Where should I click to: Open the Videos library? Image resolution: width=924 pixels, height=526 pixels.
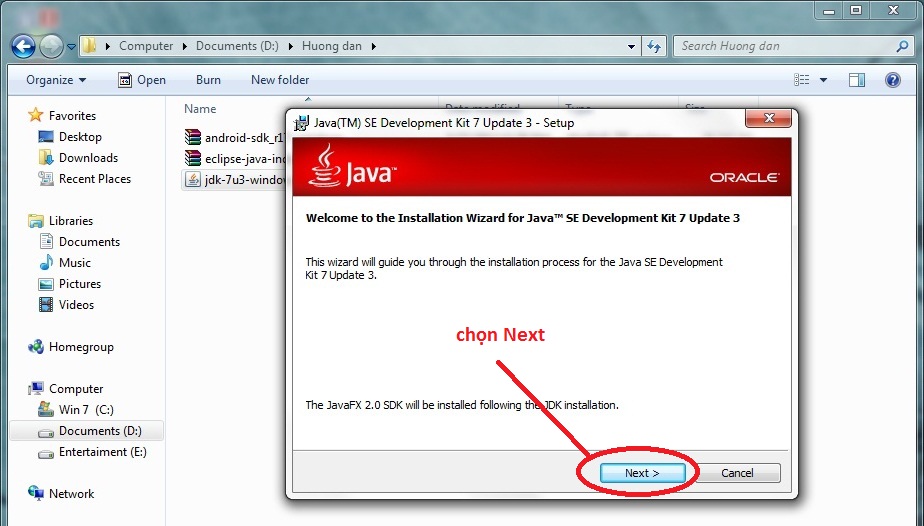coord(67,305)
